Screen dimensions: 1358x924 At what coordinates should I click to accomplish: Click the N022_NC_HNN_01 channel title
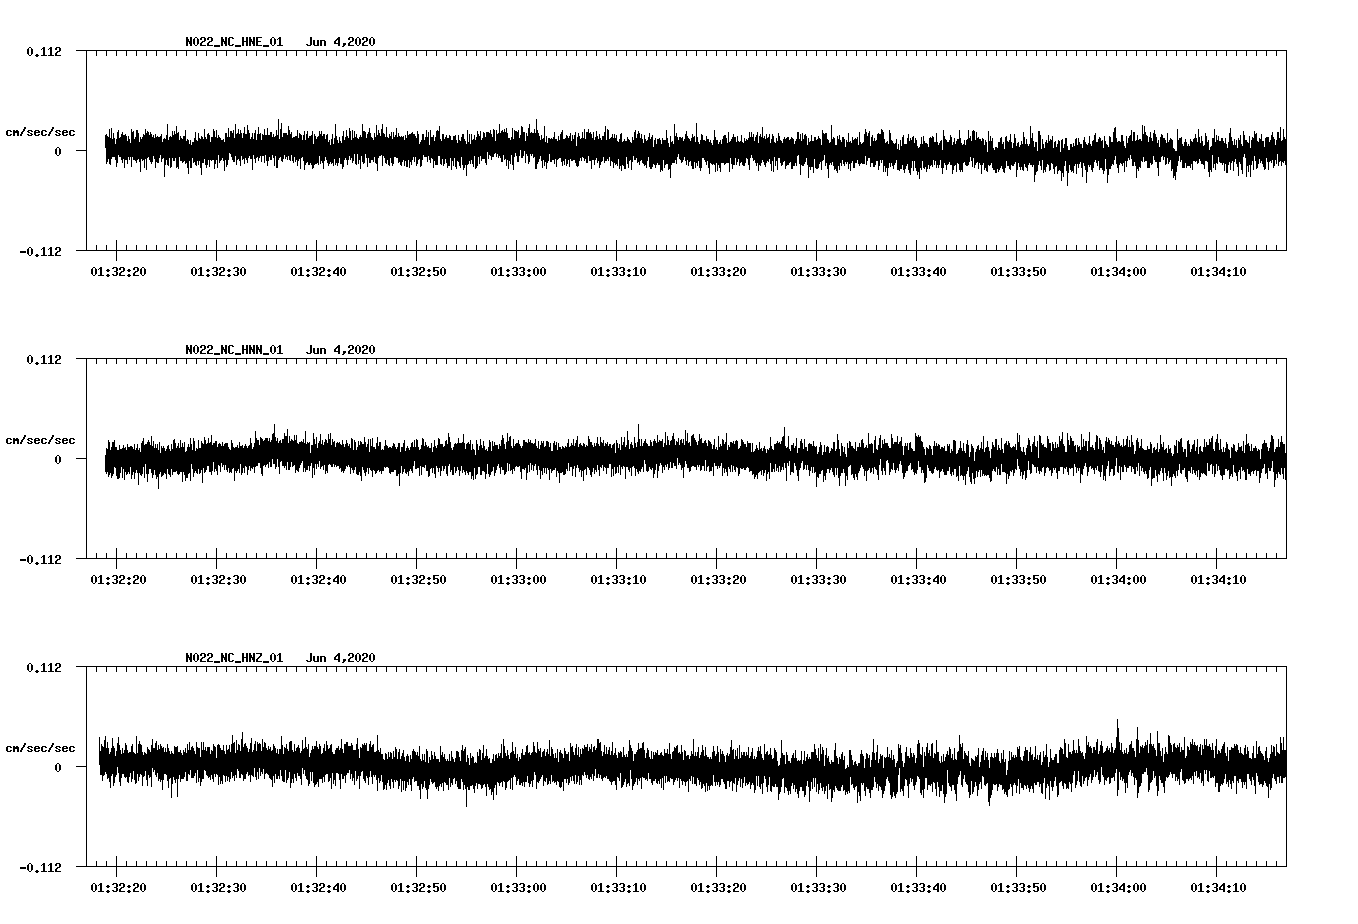click(x=234, y=350)
